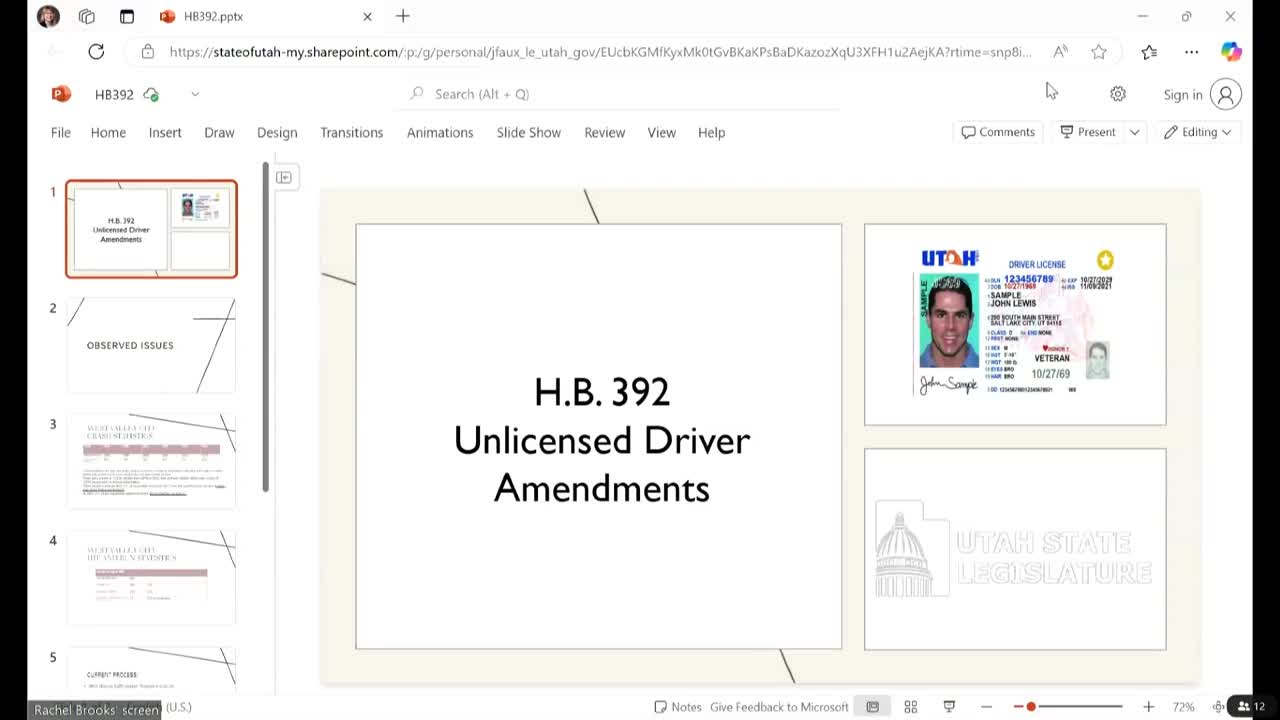1280x720 pixels.
Task: Select the Animations tab
Action: 440,132
